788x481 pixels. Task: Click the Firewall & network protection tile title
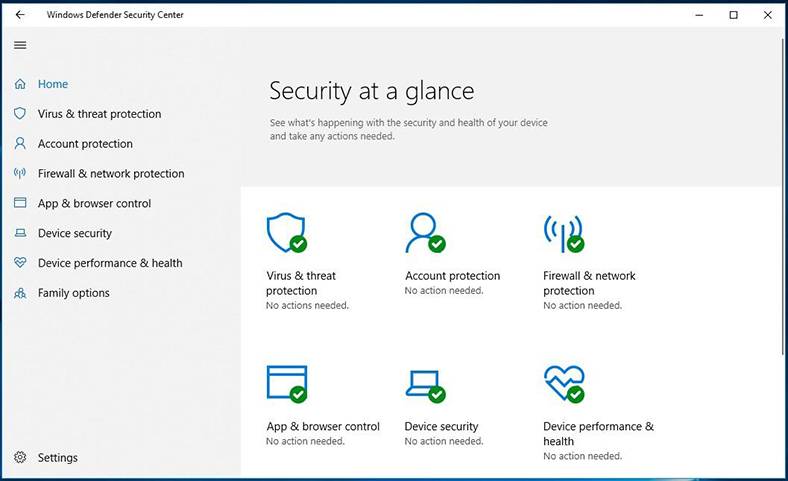pyautogui.click(x=589, y=283)
